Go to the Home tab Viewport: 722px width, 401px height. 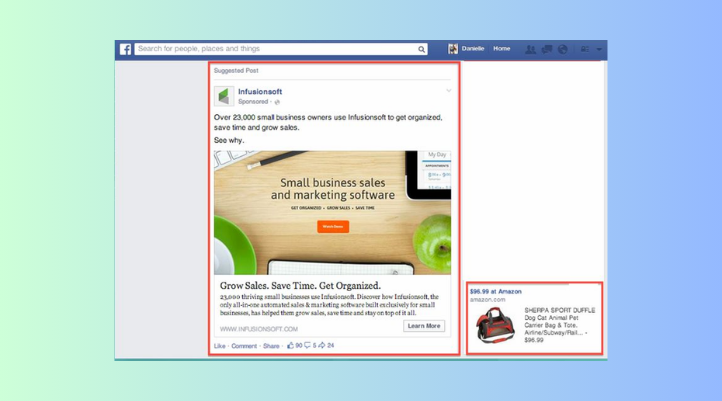tap(501, 48)
